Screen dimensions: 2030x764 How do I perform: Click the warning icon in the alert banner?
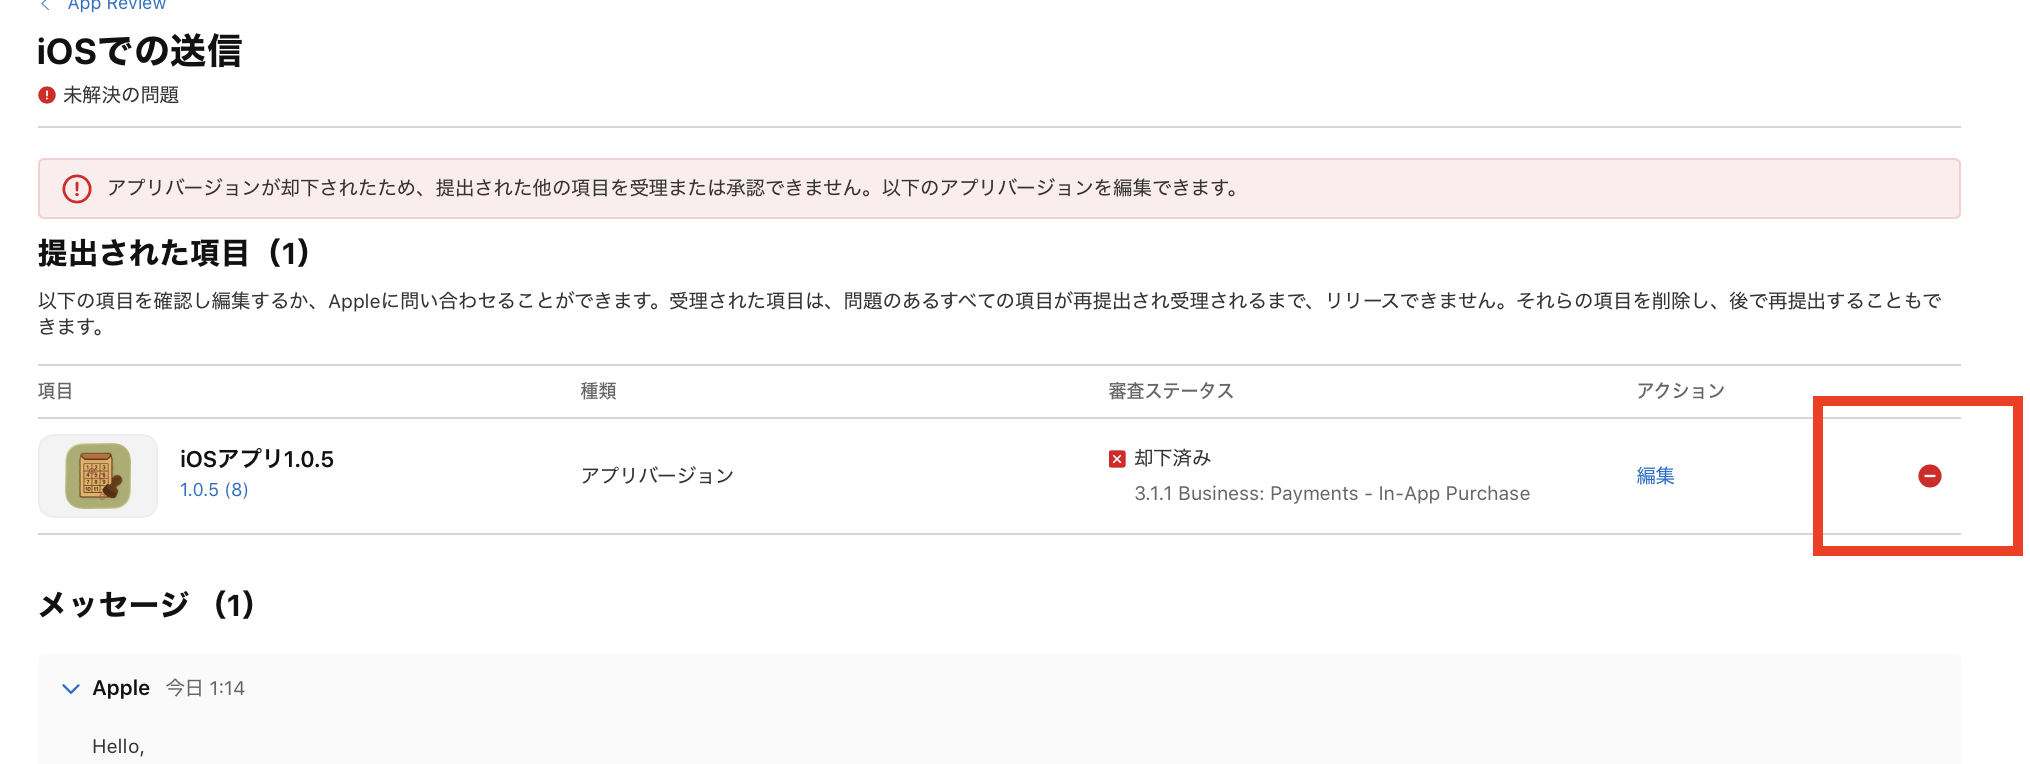(77, 188)
